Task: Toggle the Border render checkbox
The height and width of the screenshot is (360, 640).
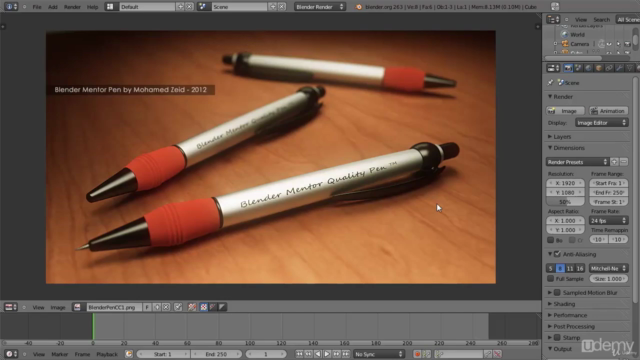Action: 551,240
